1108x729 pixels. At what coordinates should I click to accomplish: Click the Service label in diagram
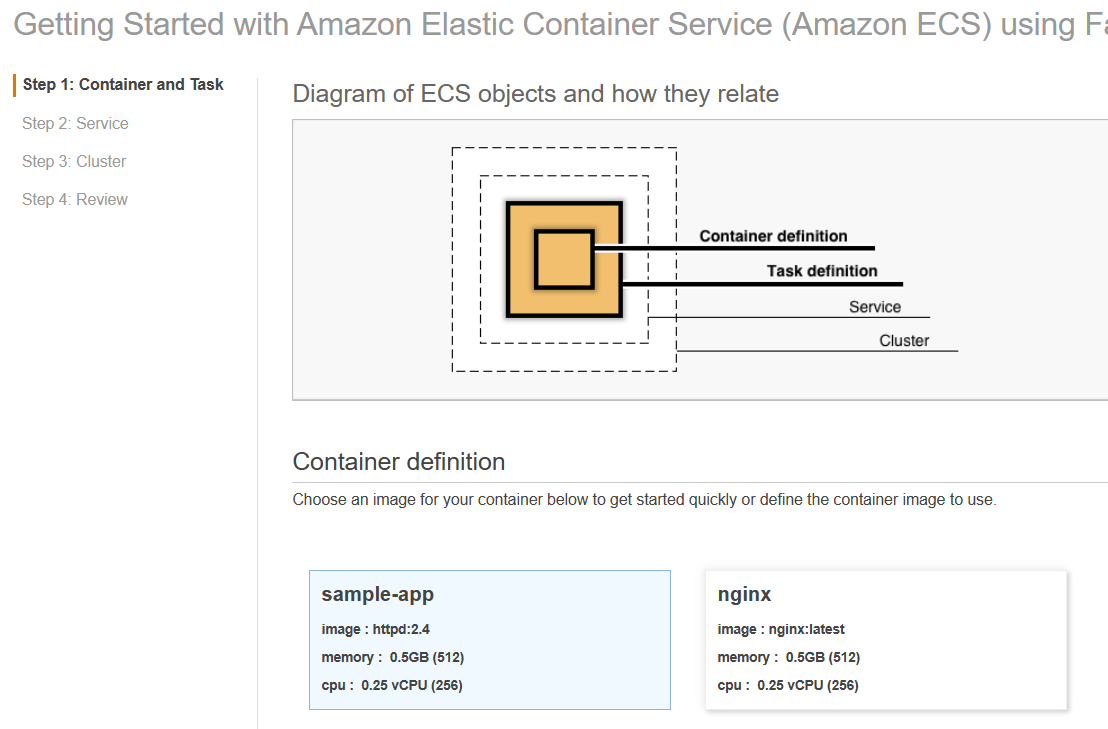tap(875, 307)
